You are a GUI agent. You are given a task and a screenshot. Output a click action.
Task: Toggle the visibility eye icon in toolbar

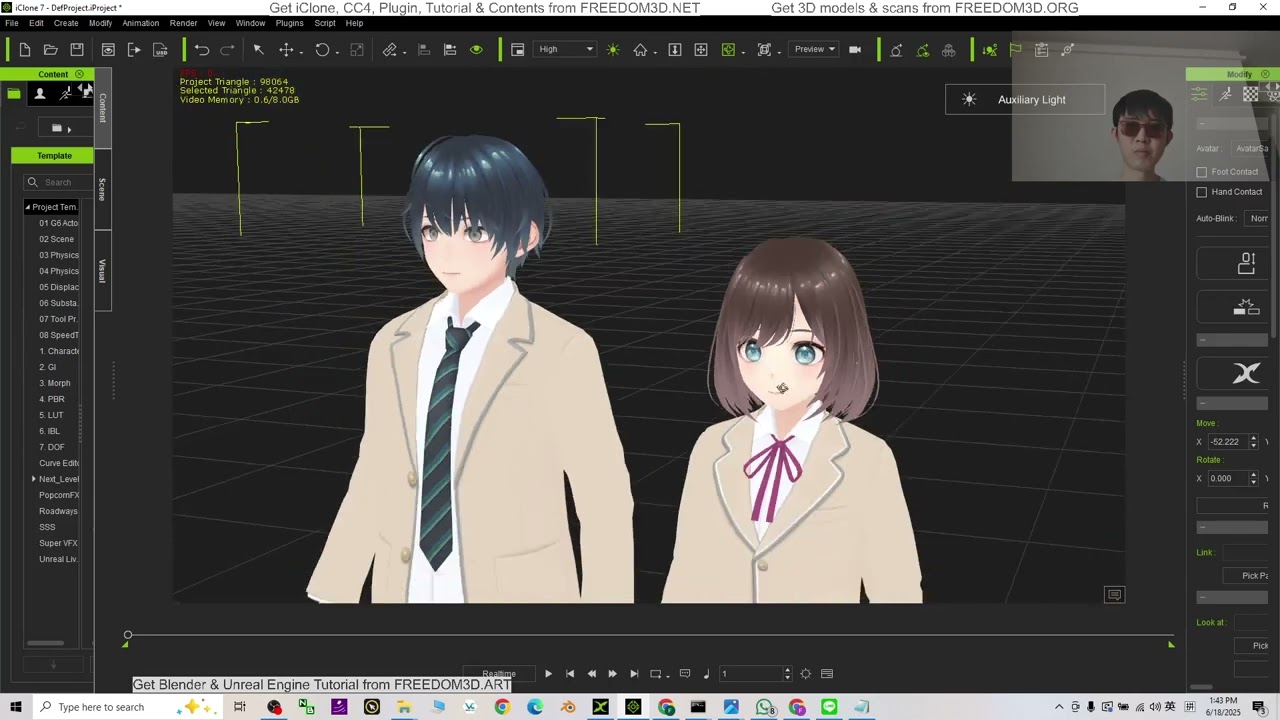(x=477, y=49)
